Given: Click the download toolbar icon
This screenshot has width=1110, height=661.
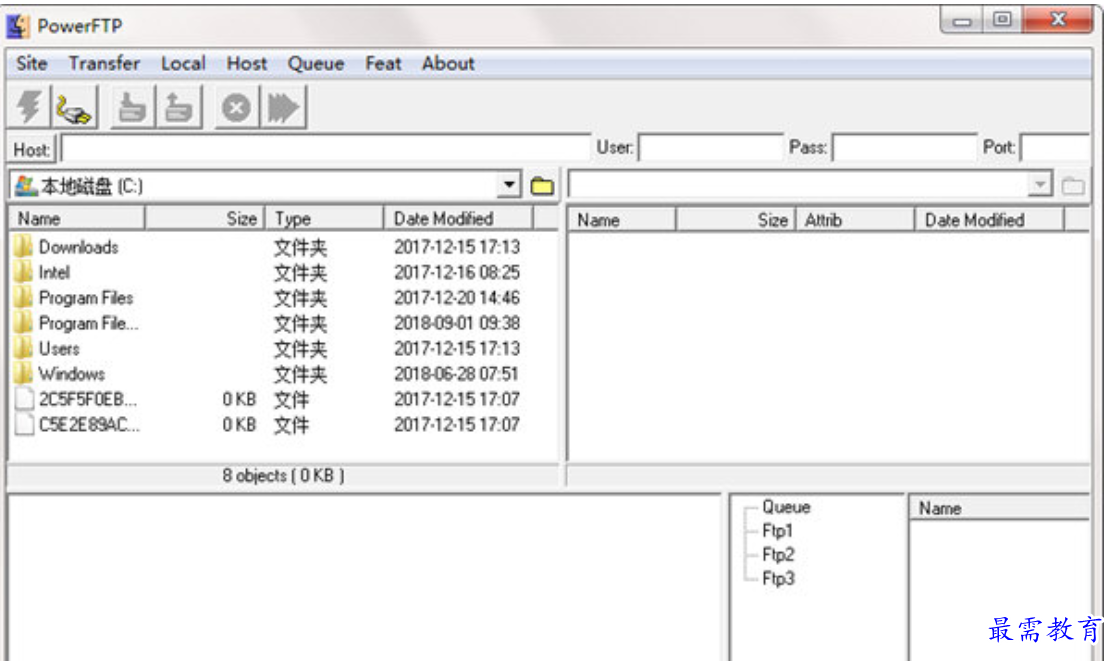Looking at the screenshot, I should click(x=132, y=108).
